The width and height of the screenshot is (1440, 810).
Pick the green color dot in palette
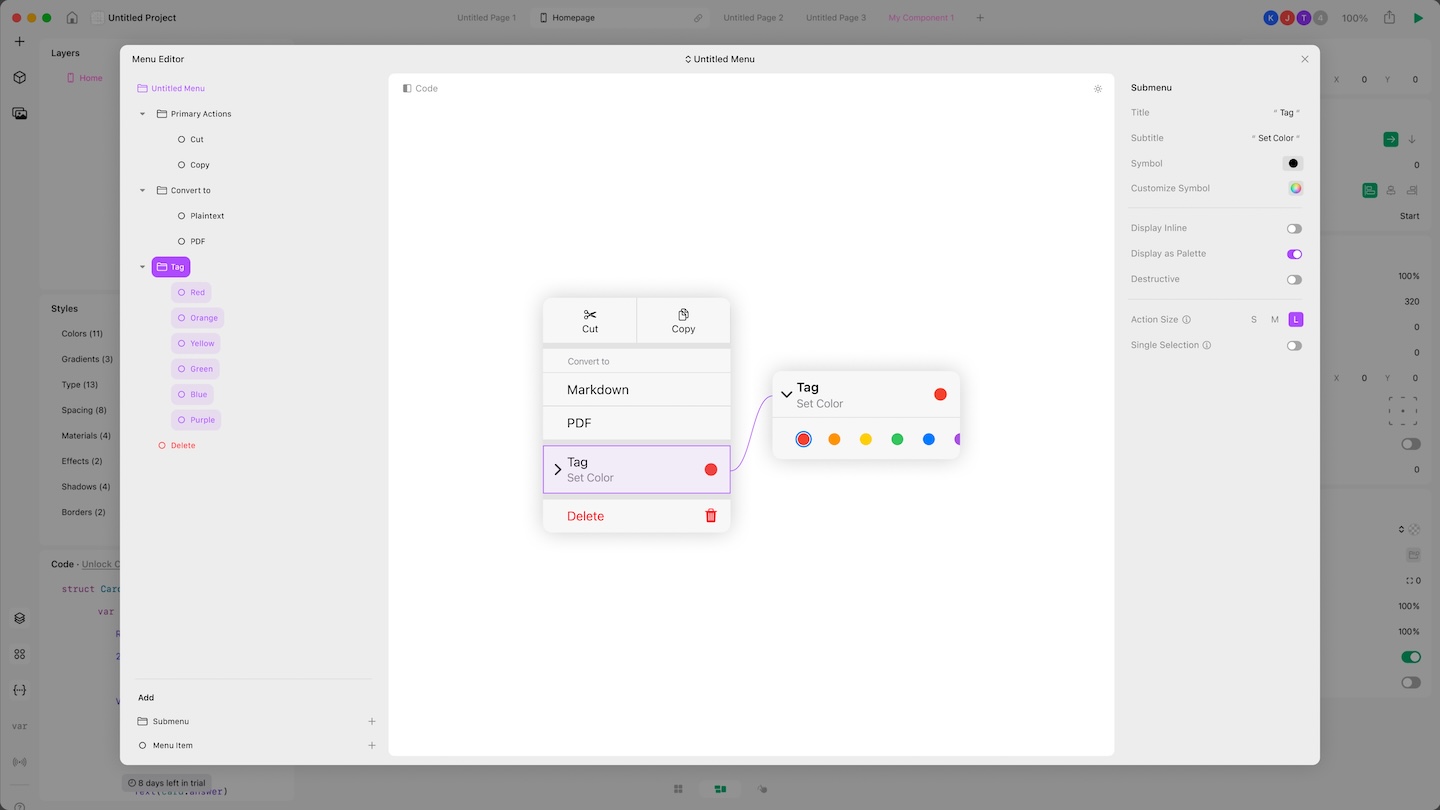[897, 439]
